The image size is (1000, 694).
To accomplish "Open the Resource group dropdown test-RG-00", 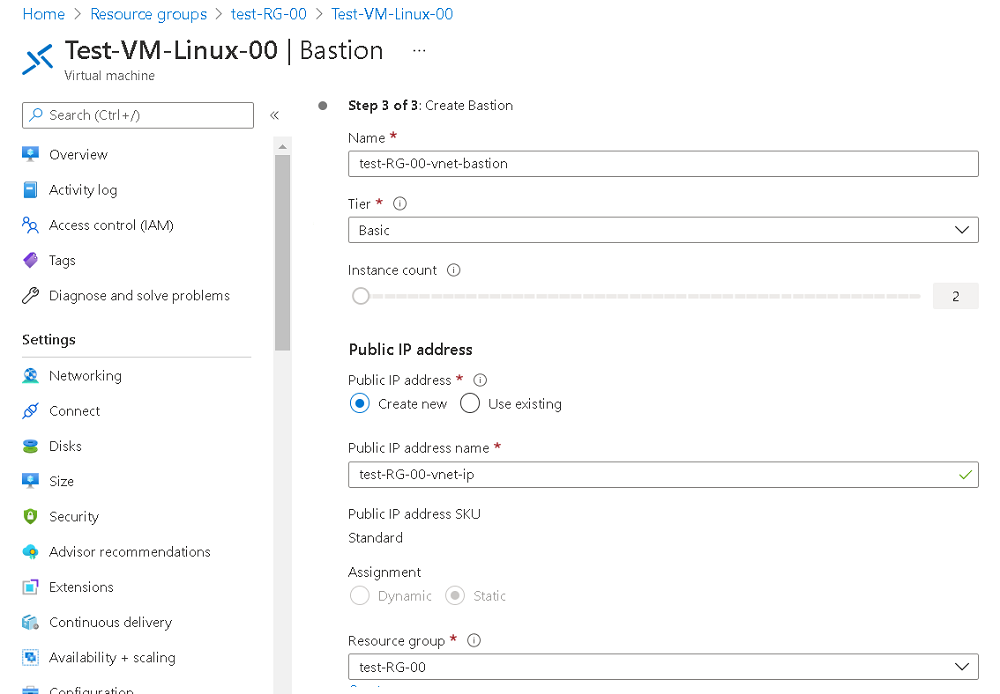I will coord(663,667).
